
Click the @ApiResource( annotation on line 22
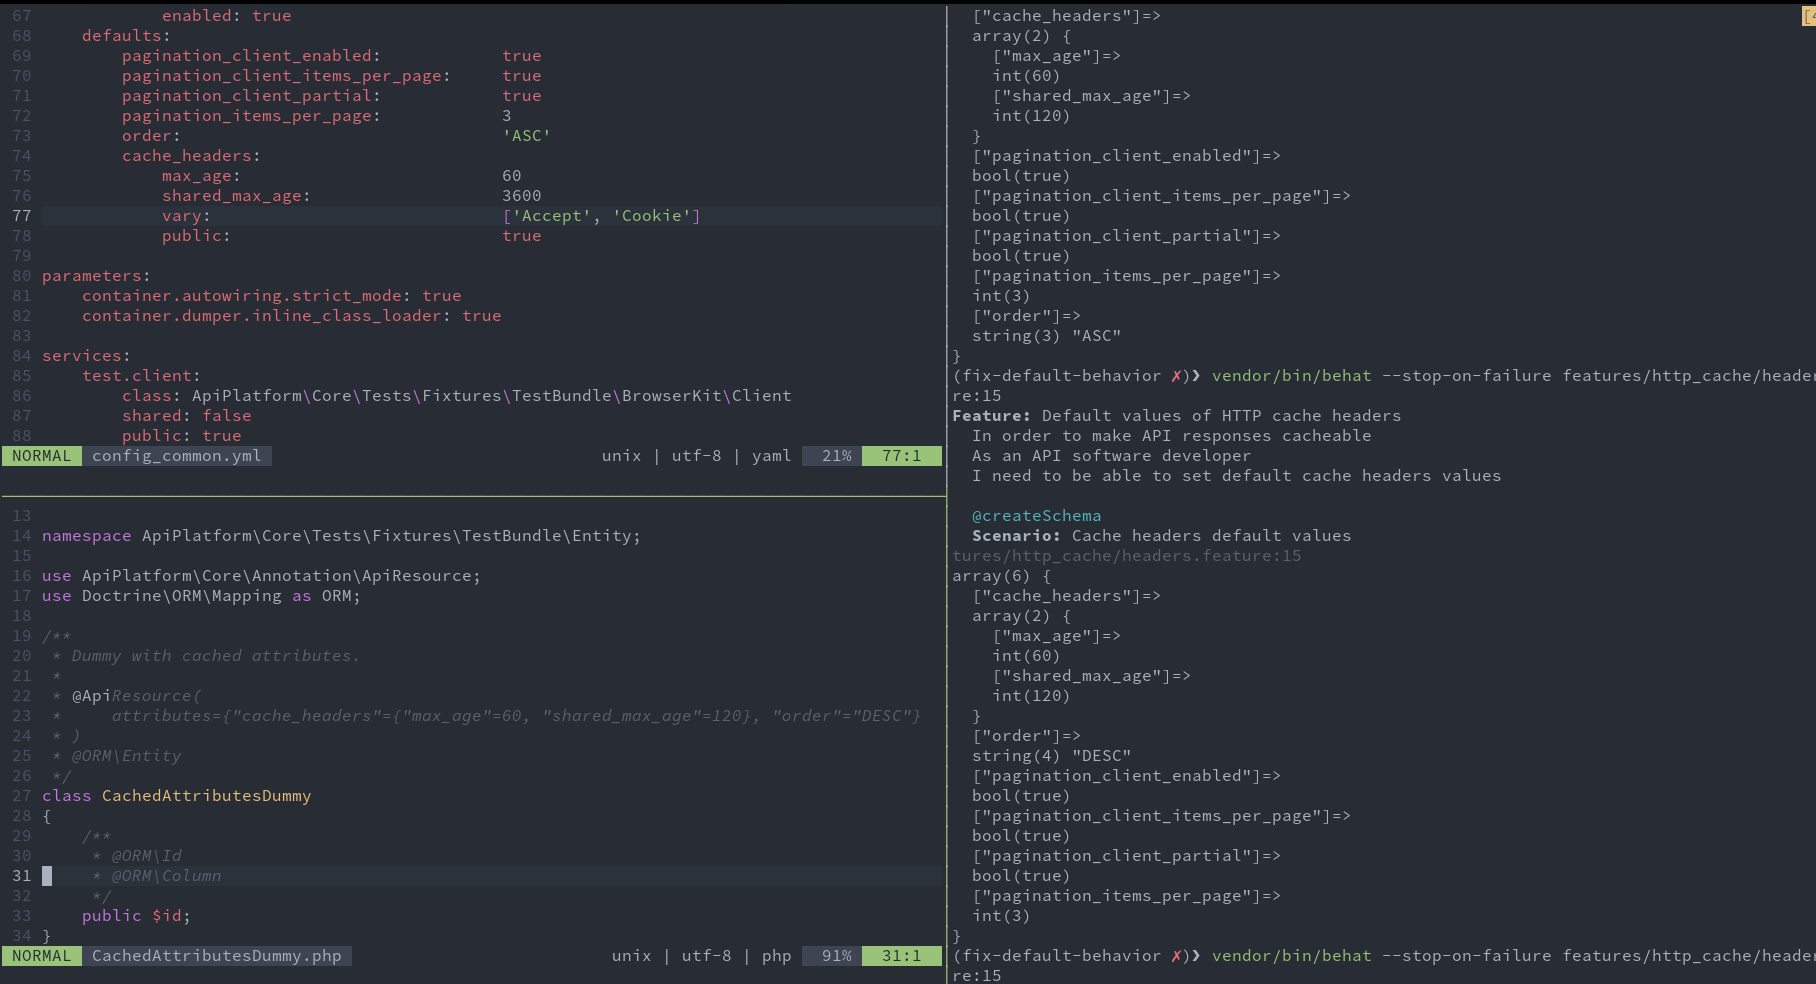(137, 696)
